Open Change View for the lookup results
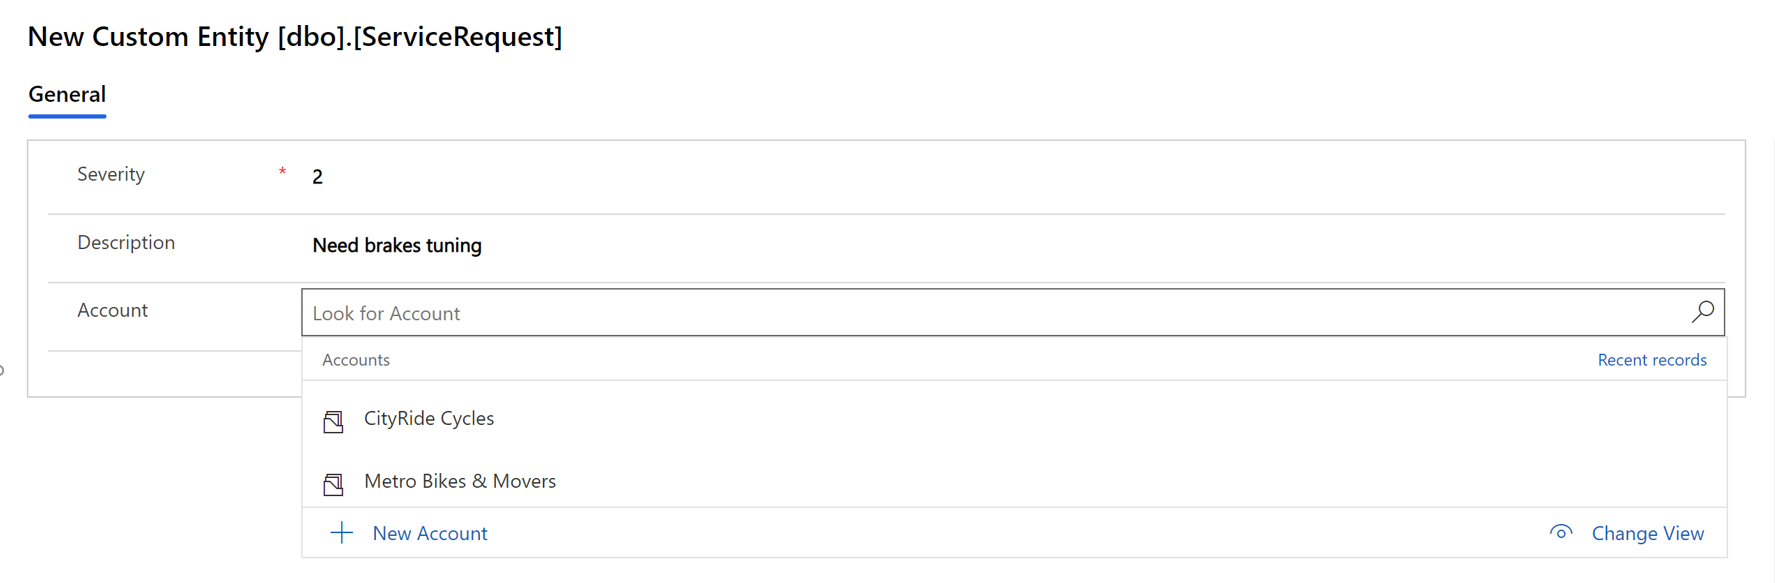Screen dimensions: 1775x583 click(1647, 533)
